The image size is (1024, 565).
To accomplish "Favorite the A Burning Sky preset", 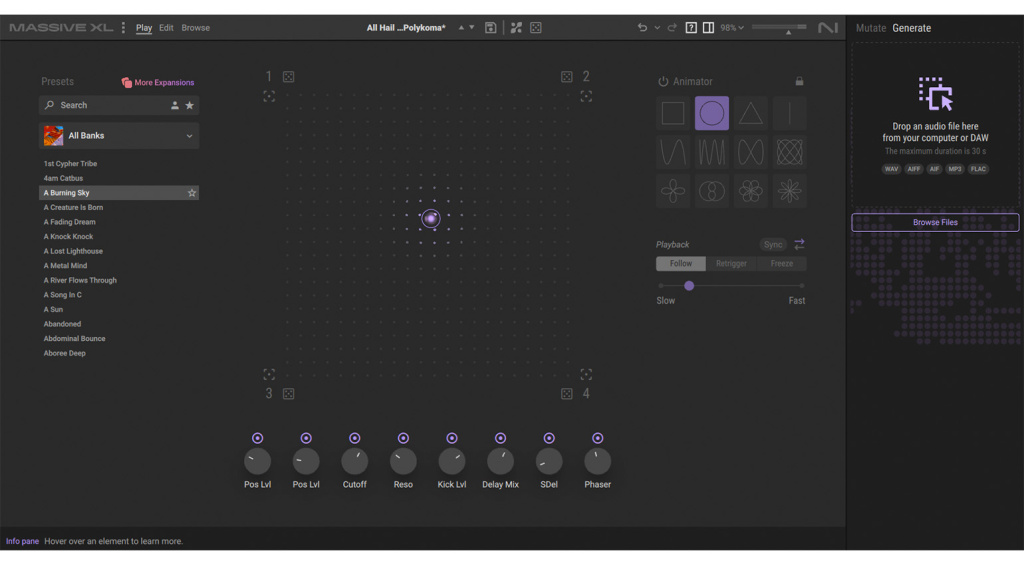I will pyautogui.click(x=191, y=193).
